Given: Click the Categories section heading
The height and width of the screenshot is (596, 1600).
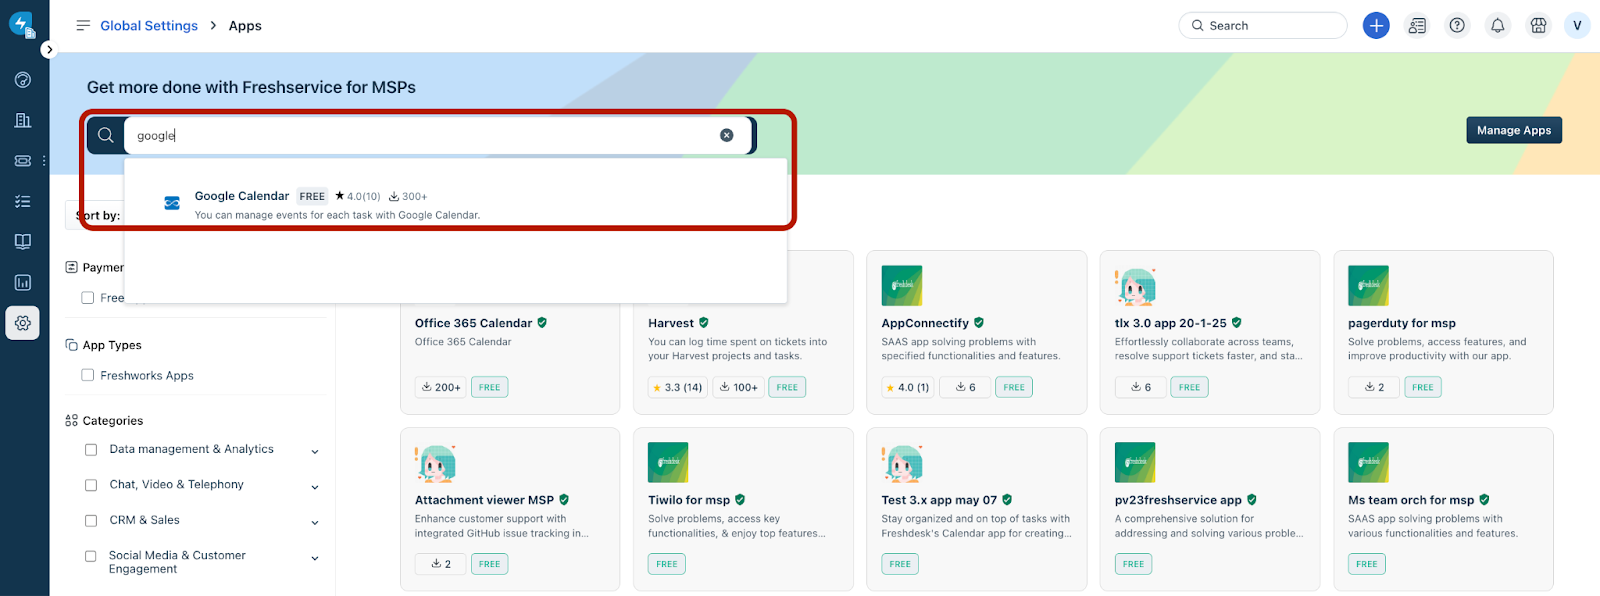Looking at the screenshot, I should click(113, 421).
